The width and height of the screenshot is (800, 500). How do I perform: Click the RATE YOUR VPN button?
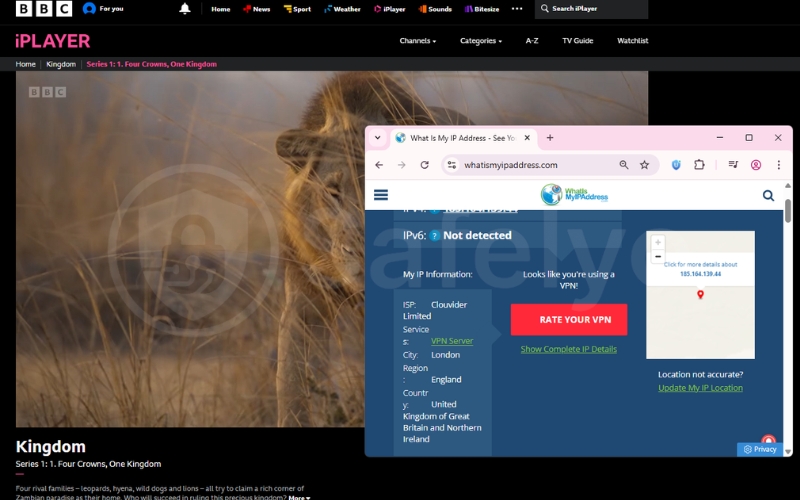569,319
